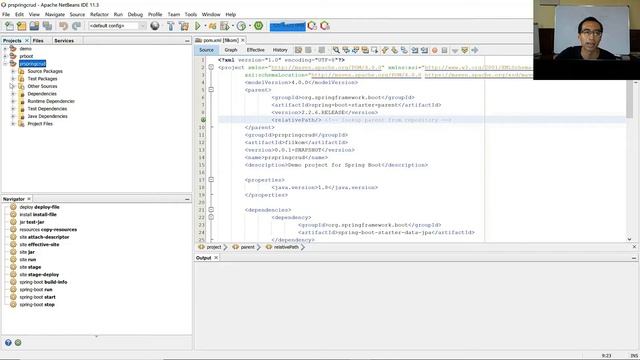Viewport: 640px width, 360px height.
Task: Click the New File toolbar icon
Action: tap(9, 26)
